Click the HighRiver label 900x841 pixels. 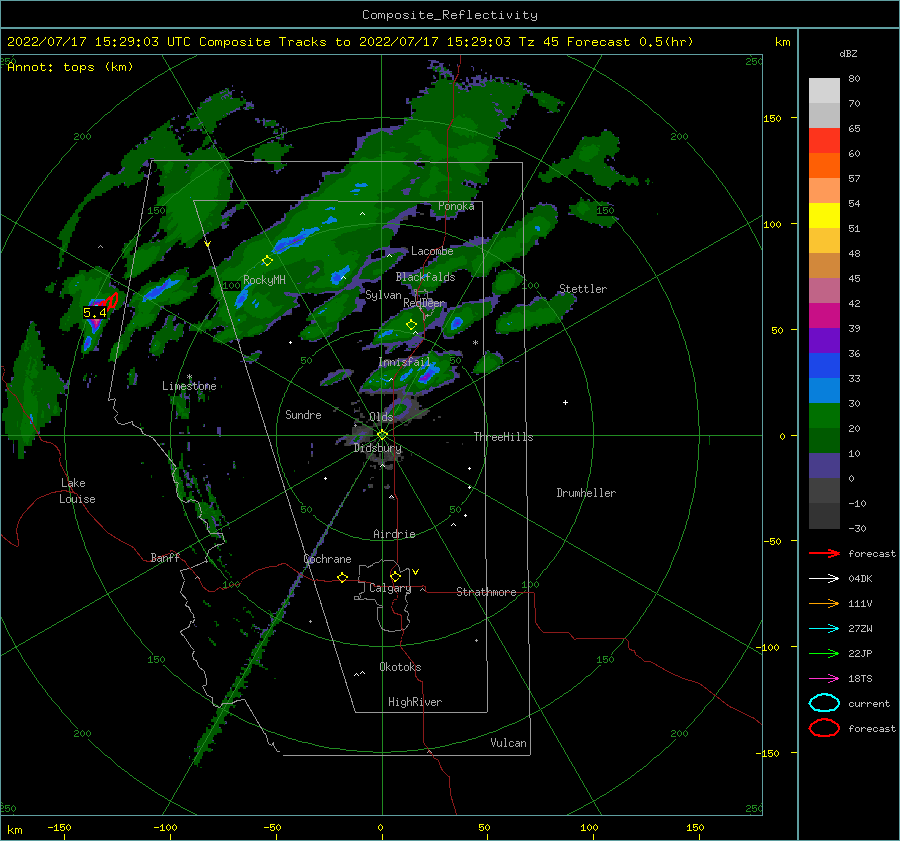pos(415,702)
